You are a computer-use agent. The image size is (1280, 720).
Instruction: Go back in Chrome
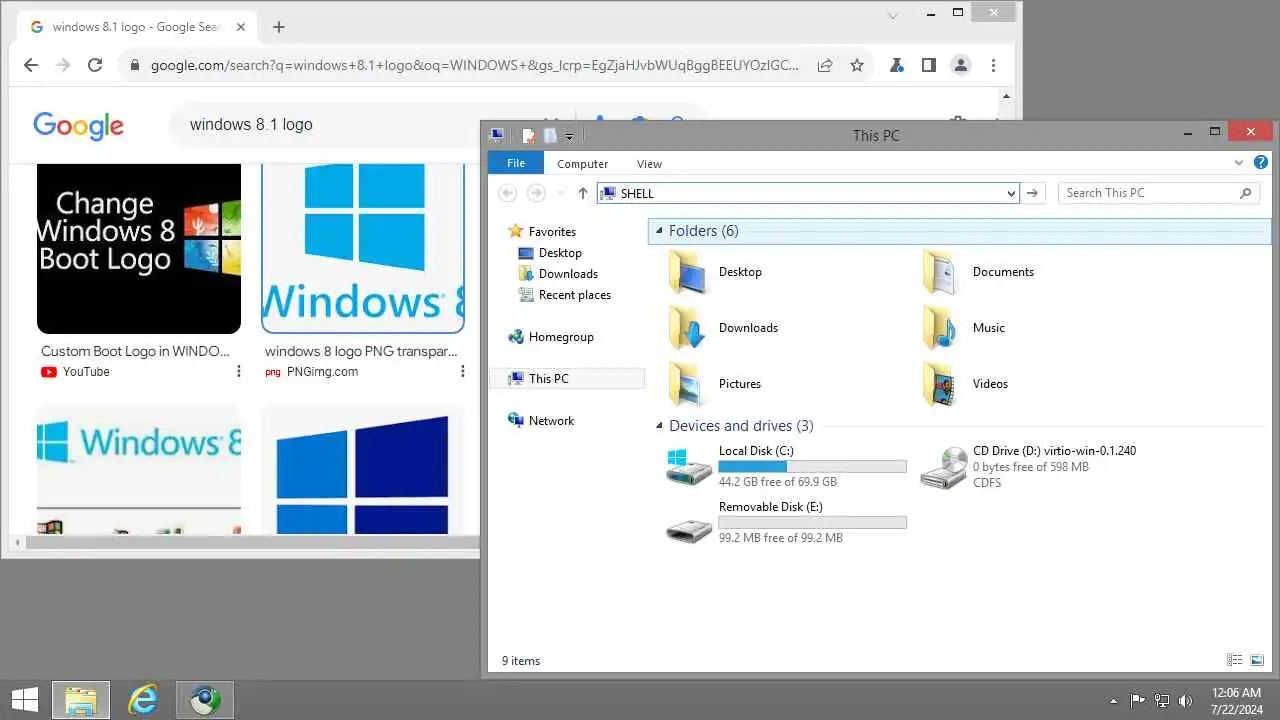click(x=31, y=65)
